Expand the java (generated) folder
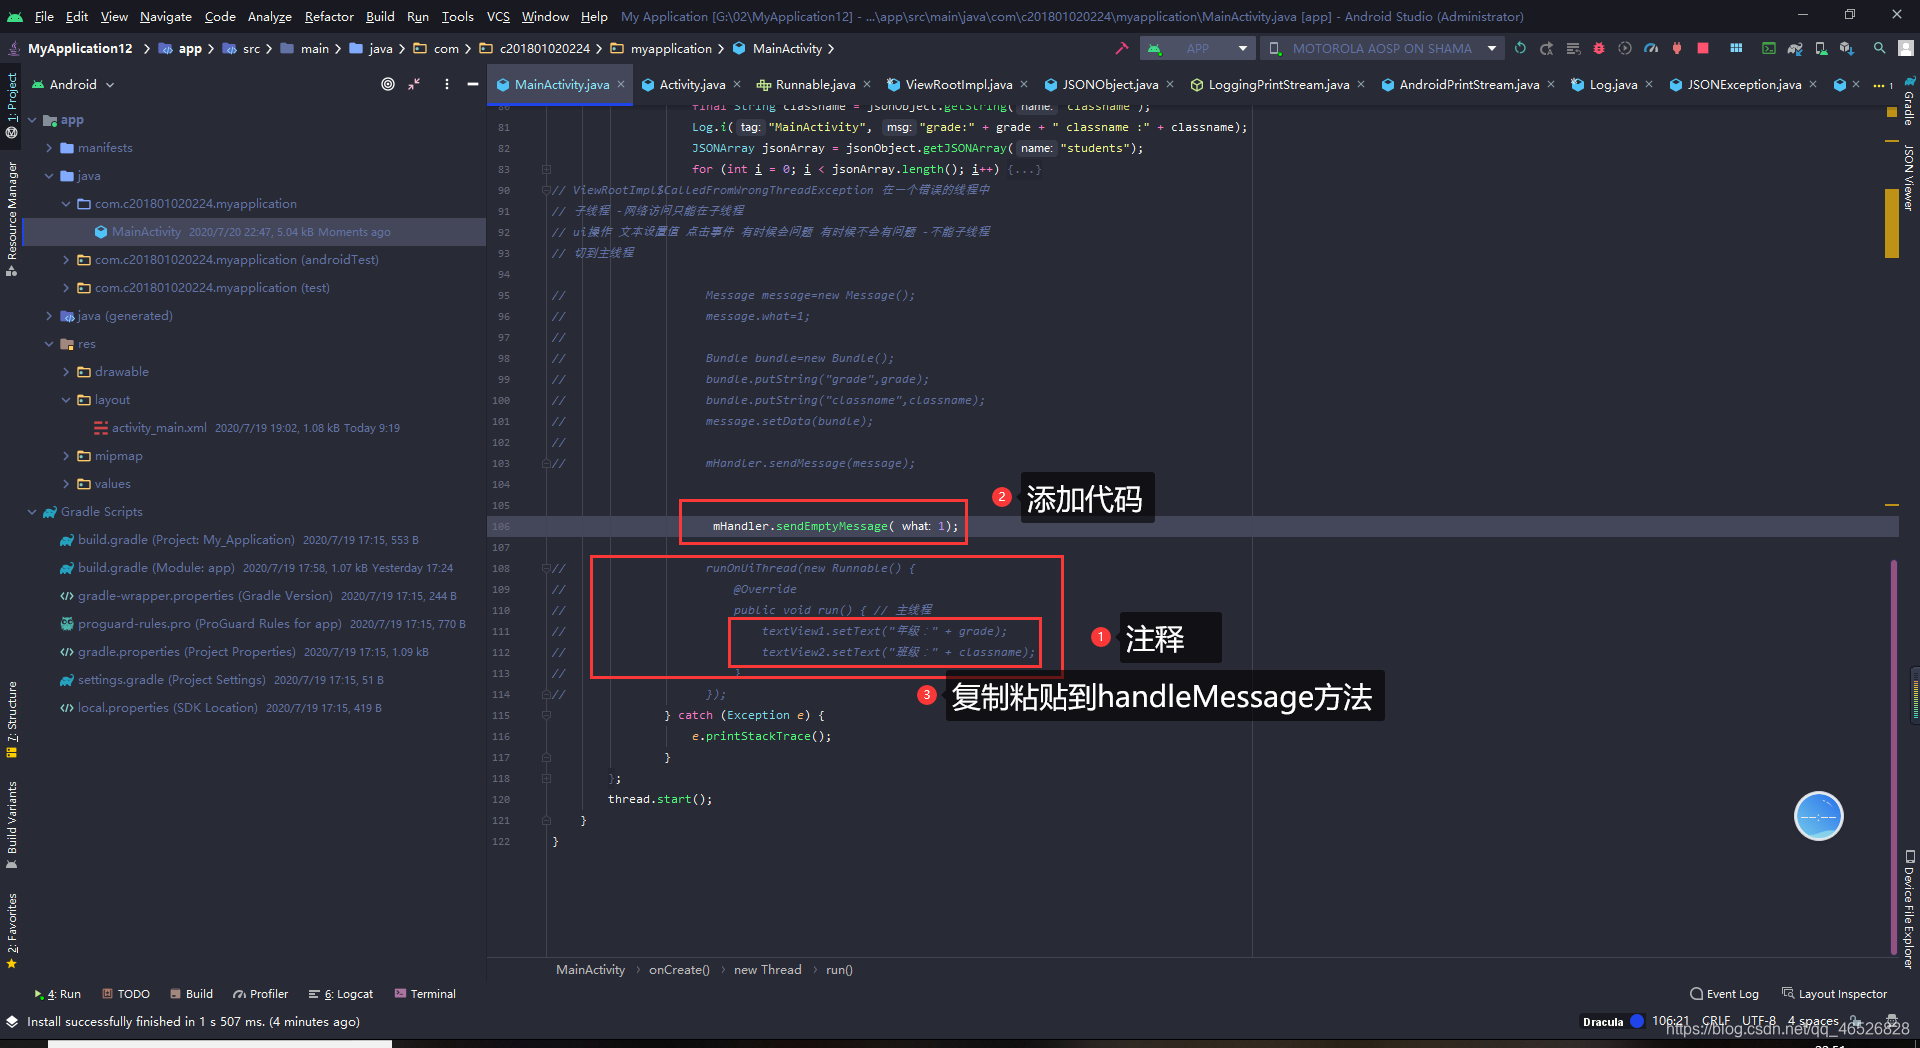This screenshot has height=1048, width=1920. 49,316
